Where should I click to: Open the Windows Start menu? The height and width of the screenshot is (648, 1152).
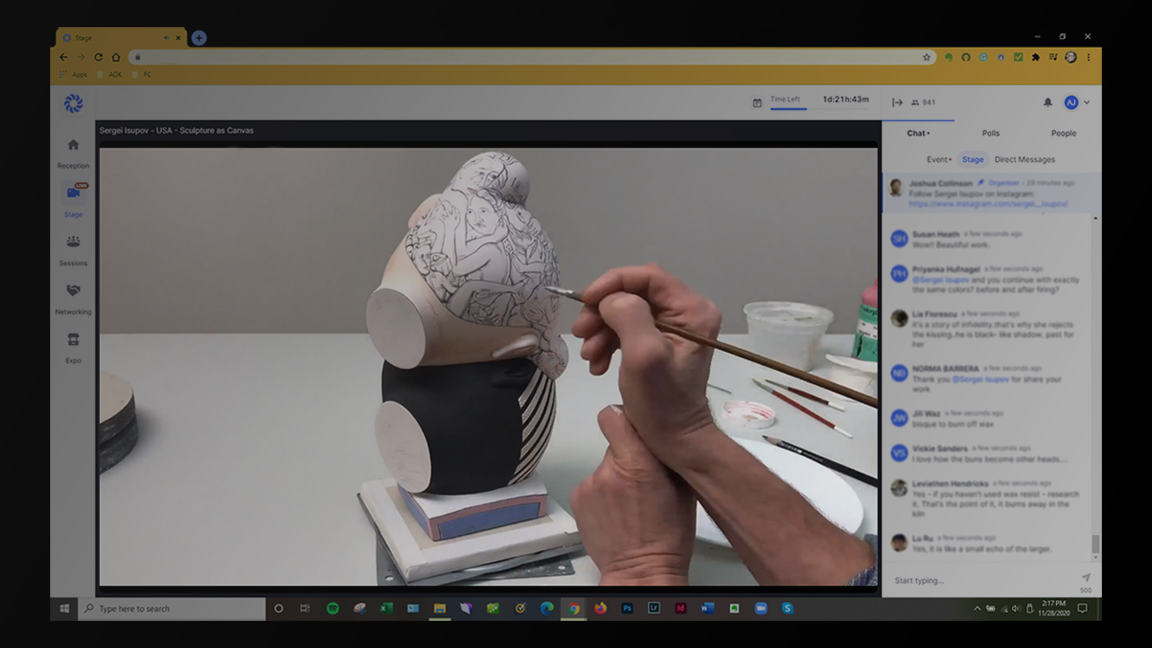coord(65,608)
